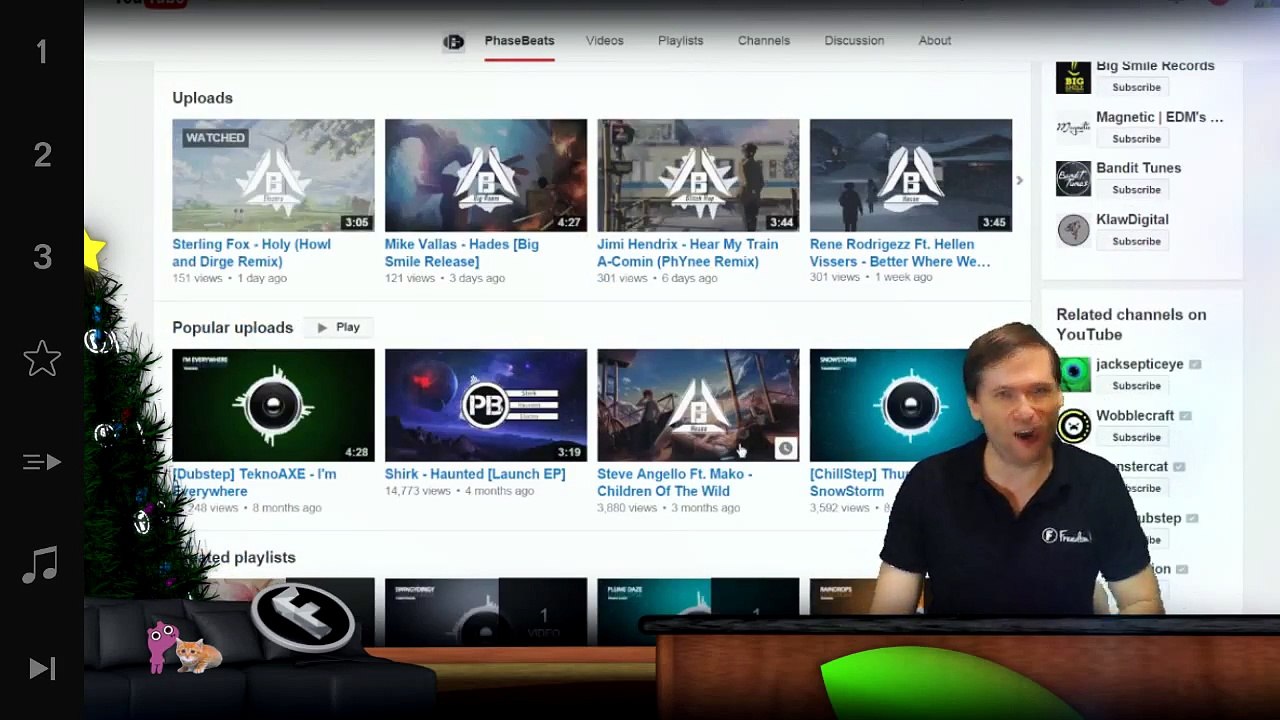Click the music note icon in left sidebar
1280x720 pixels.
[x=40, y=565]
